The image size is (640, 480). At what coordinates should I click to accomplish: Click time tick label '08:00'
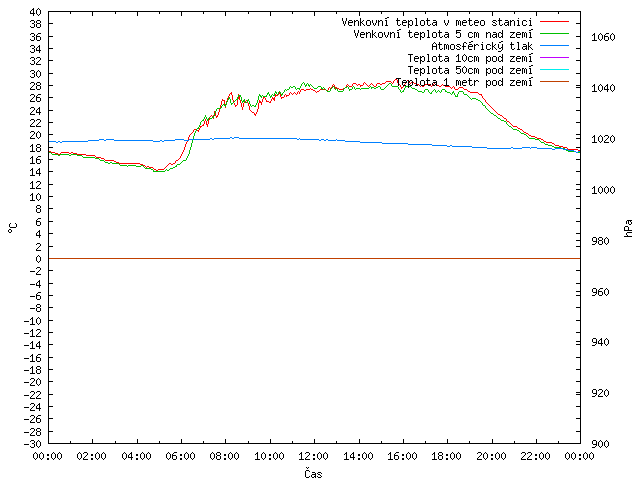coord(224,456)
